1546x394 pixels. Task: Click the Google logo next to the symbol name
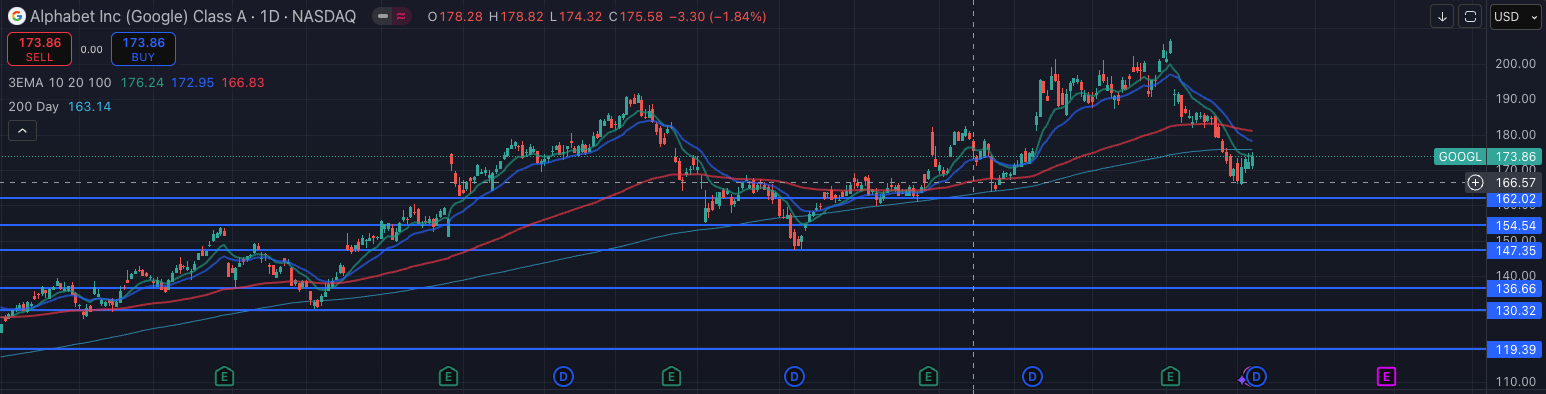point(16,16)
